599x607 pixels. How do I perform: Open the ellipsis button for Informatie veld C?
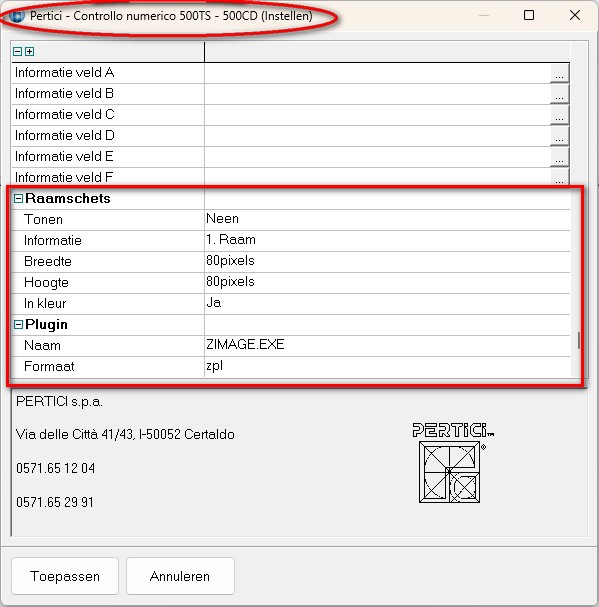[x=559, y=115]
